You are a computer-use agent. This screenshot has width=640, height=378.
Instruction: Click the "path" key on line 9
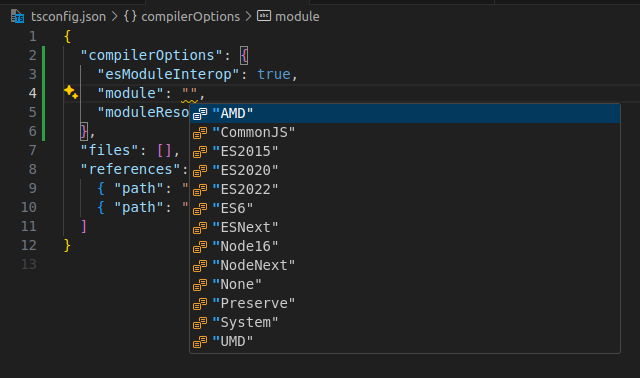click(139, 188)
